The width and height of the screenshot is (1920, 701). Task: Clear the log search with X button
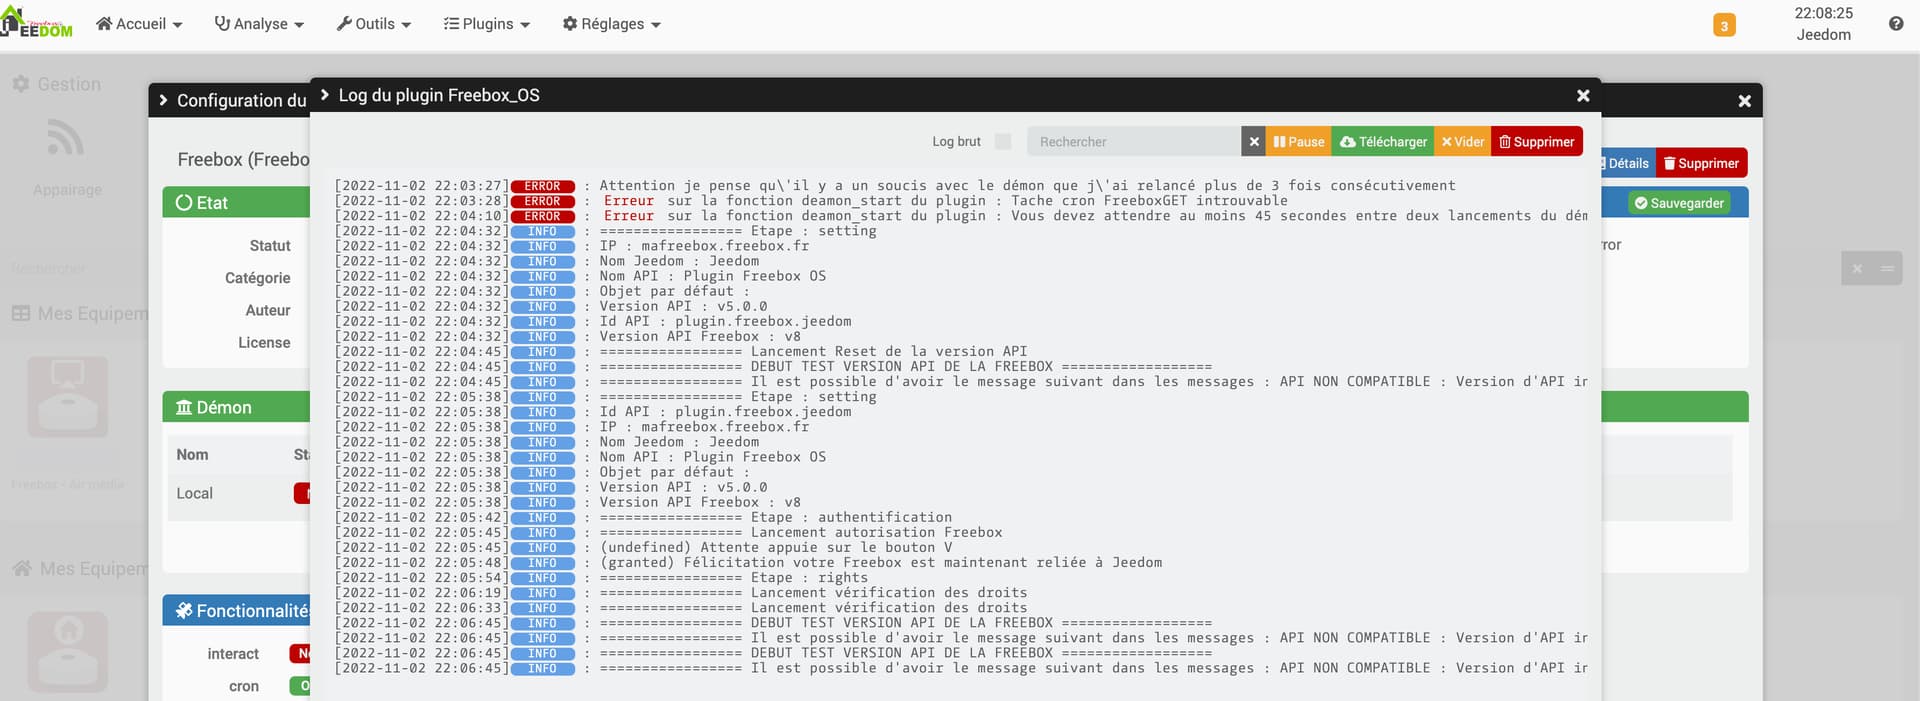click(1254, 142)
